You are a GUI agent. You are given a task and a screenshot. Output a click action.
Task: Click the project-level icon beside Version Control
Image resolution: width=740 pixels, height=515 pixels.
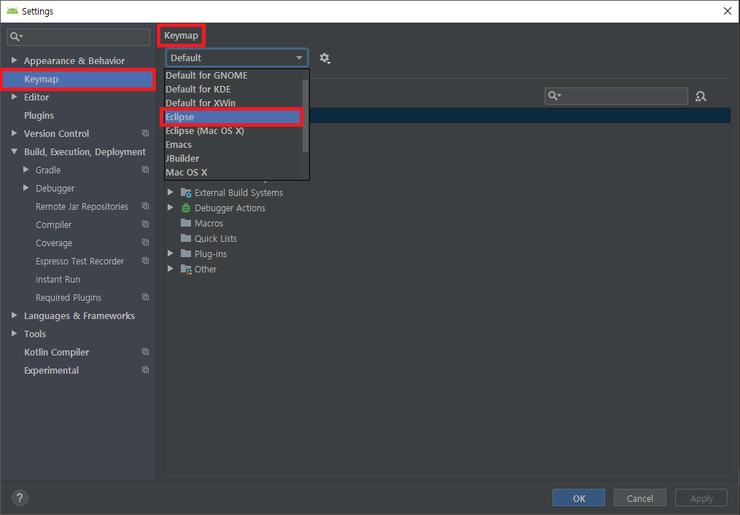(145, 134)
